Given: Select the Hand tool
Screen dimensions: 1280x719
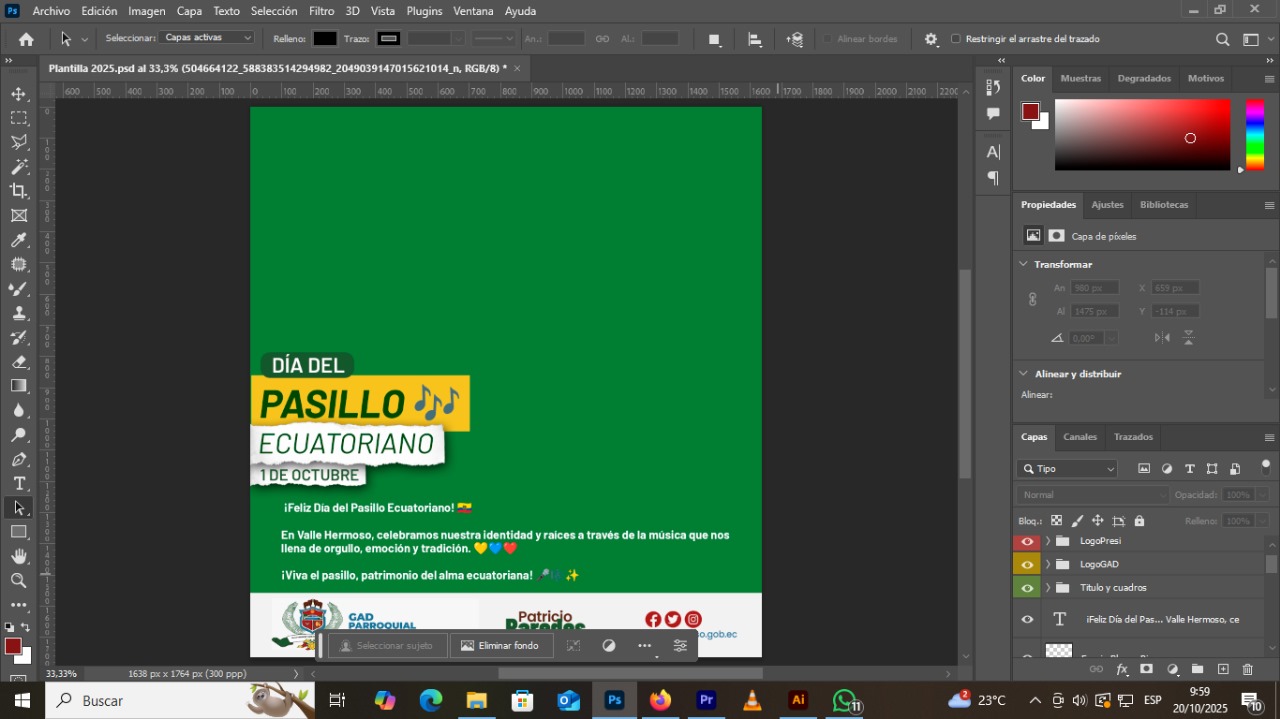Looking at the screenshot, I should tap(19, 556).
